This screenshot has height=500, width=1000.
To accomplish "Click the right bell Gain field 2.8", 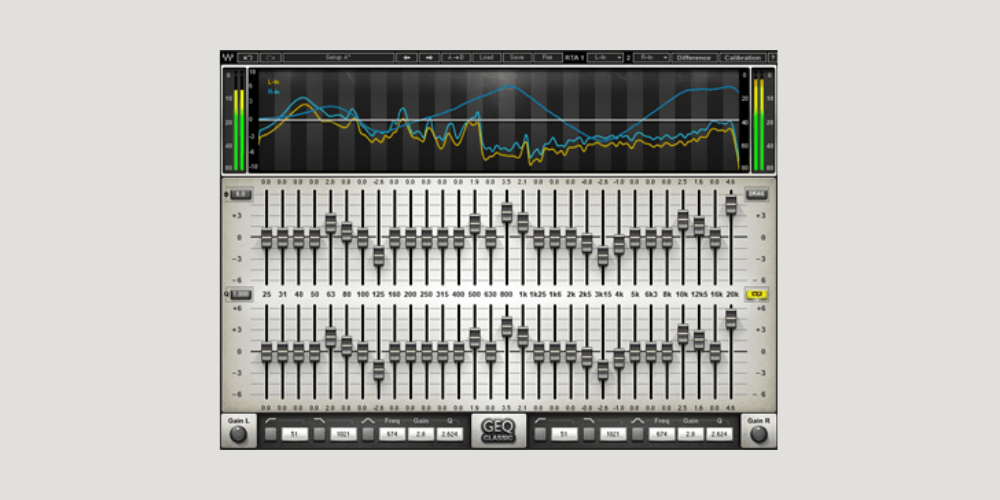I will pos(690,434).
